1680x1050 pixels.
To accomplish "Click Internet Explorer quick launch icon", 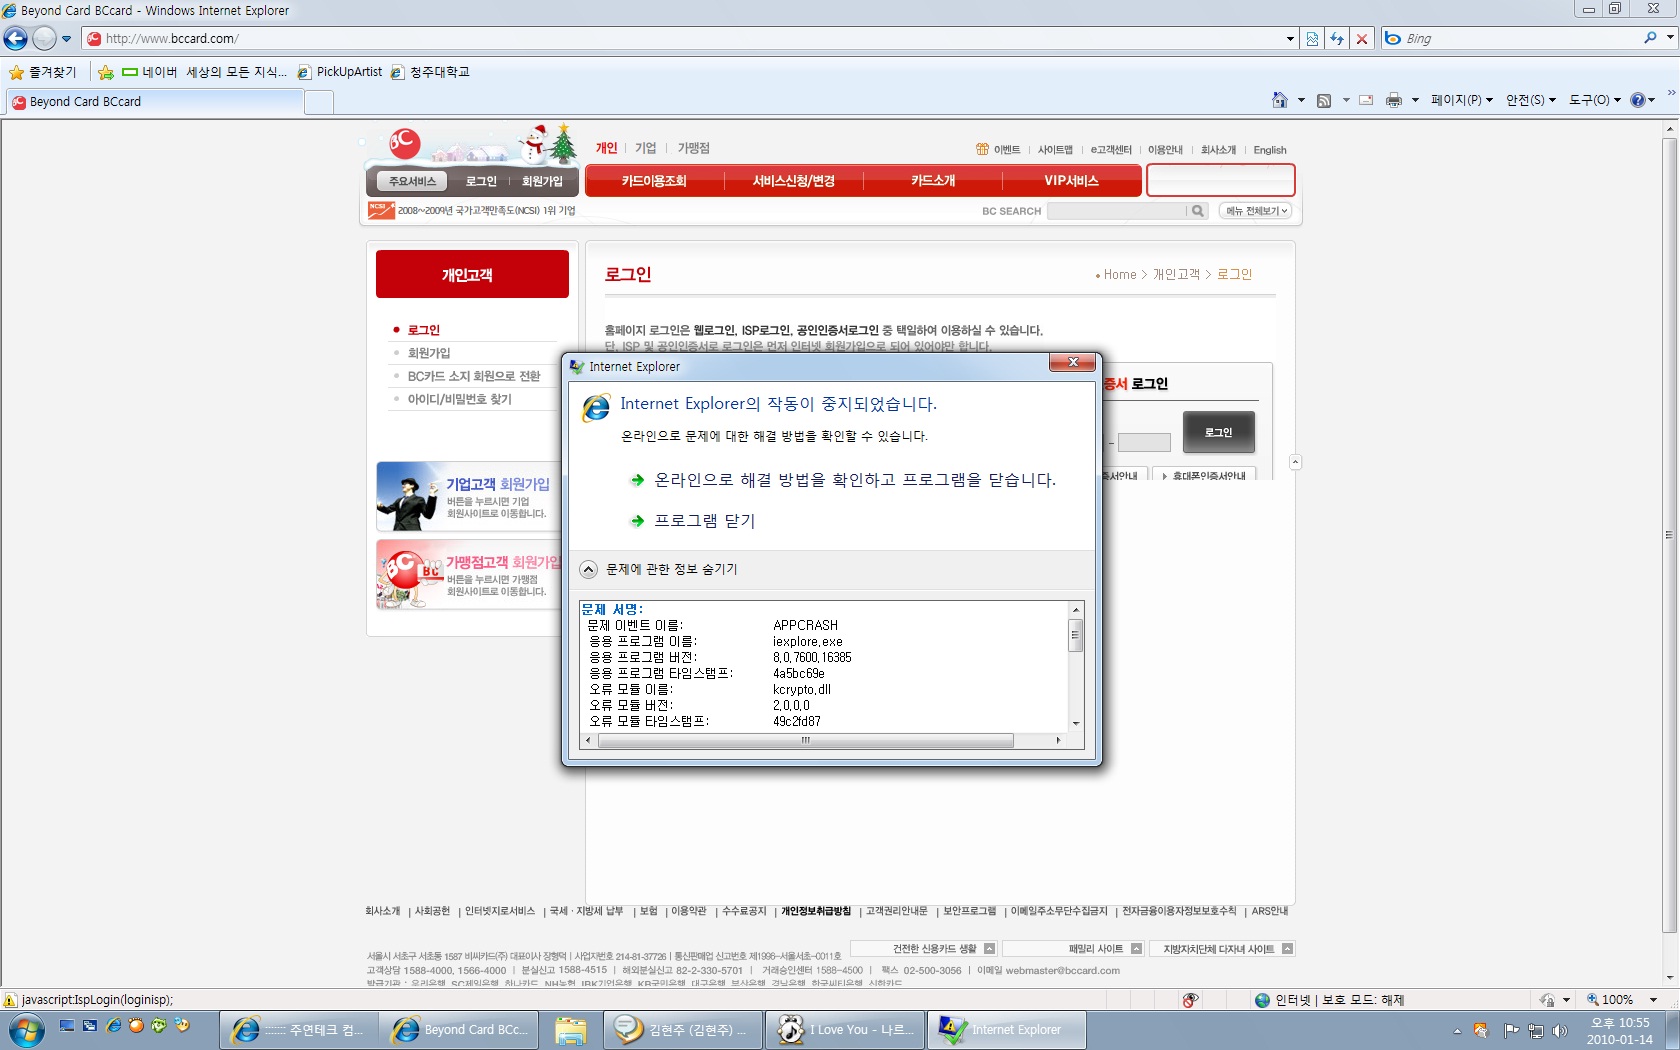I will coord(114,1025).
